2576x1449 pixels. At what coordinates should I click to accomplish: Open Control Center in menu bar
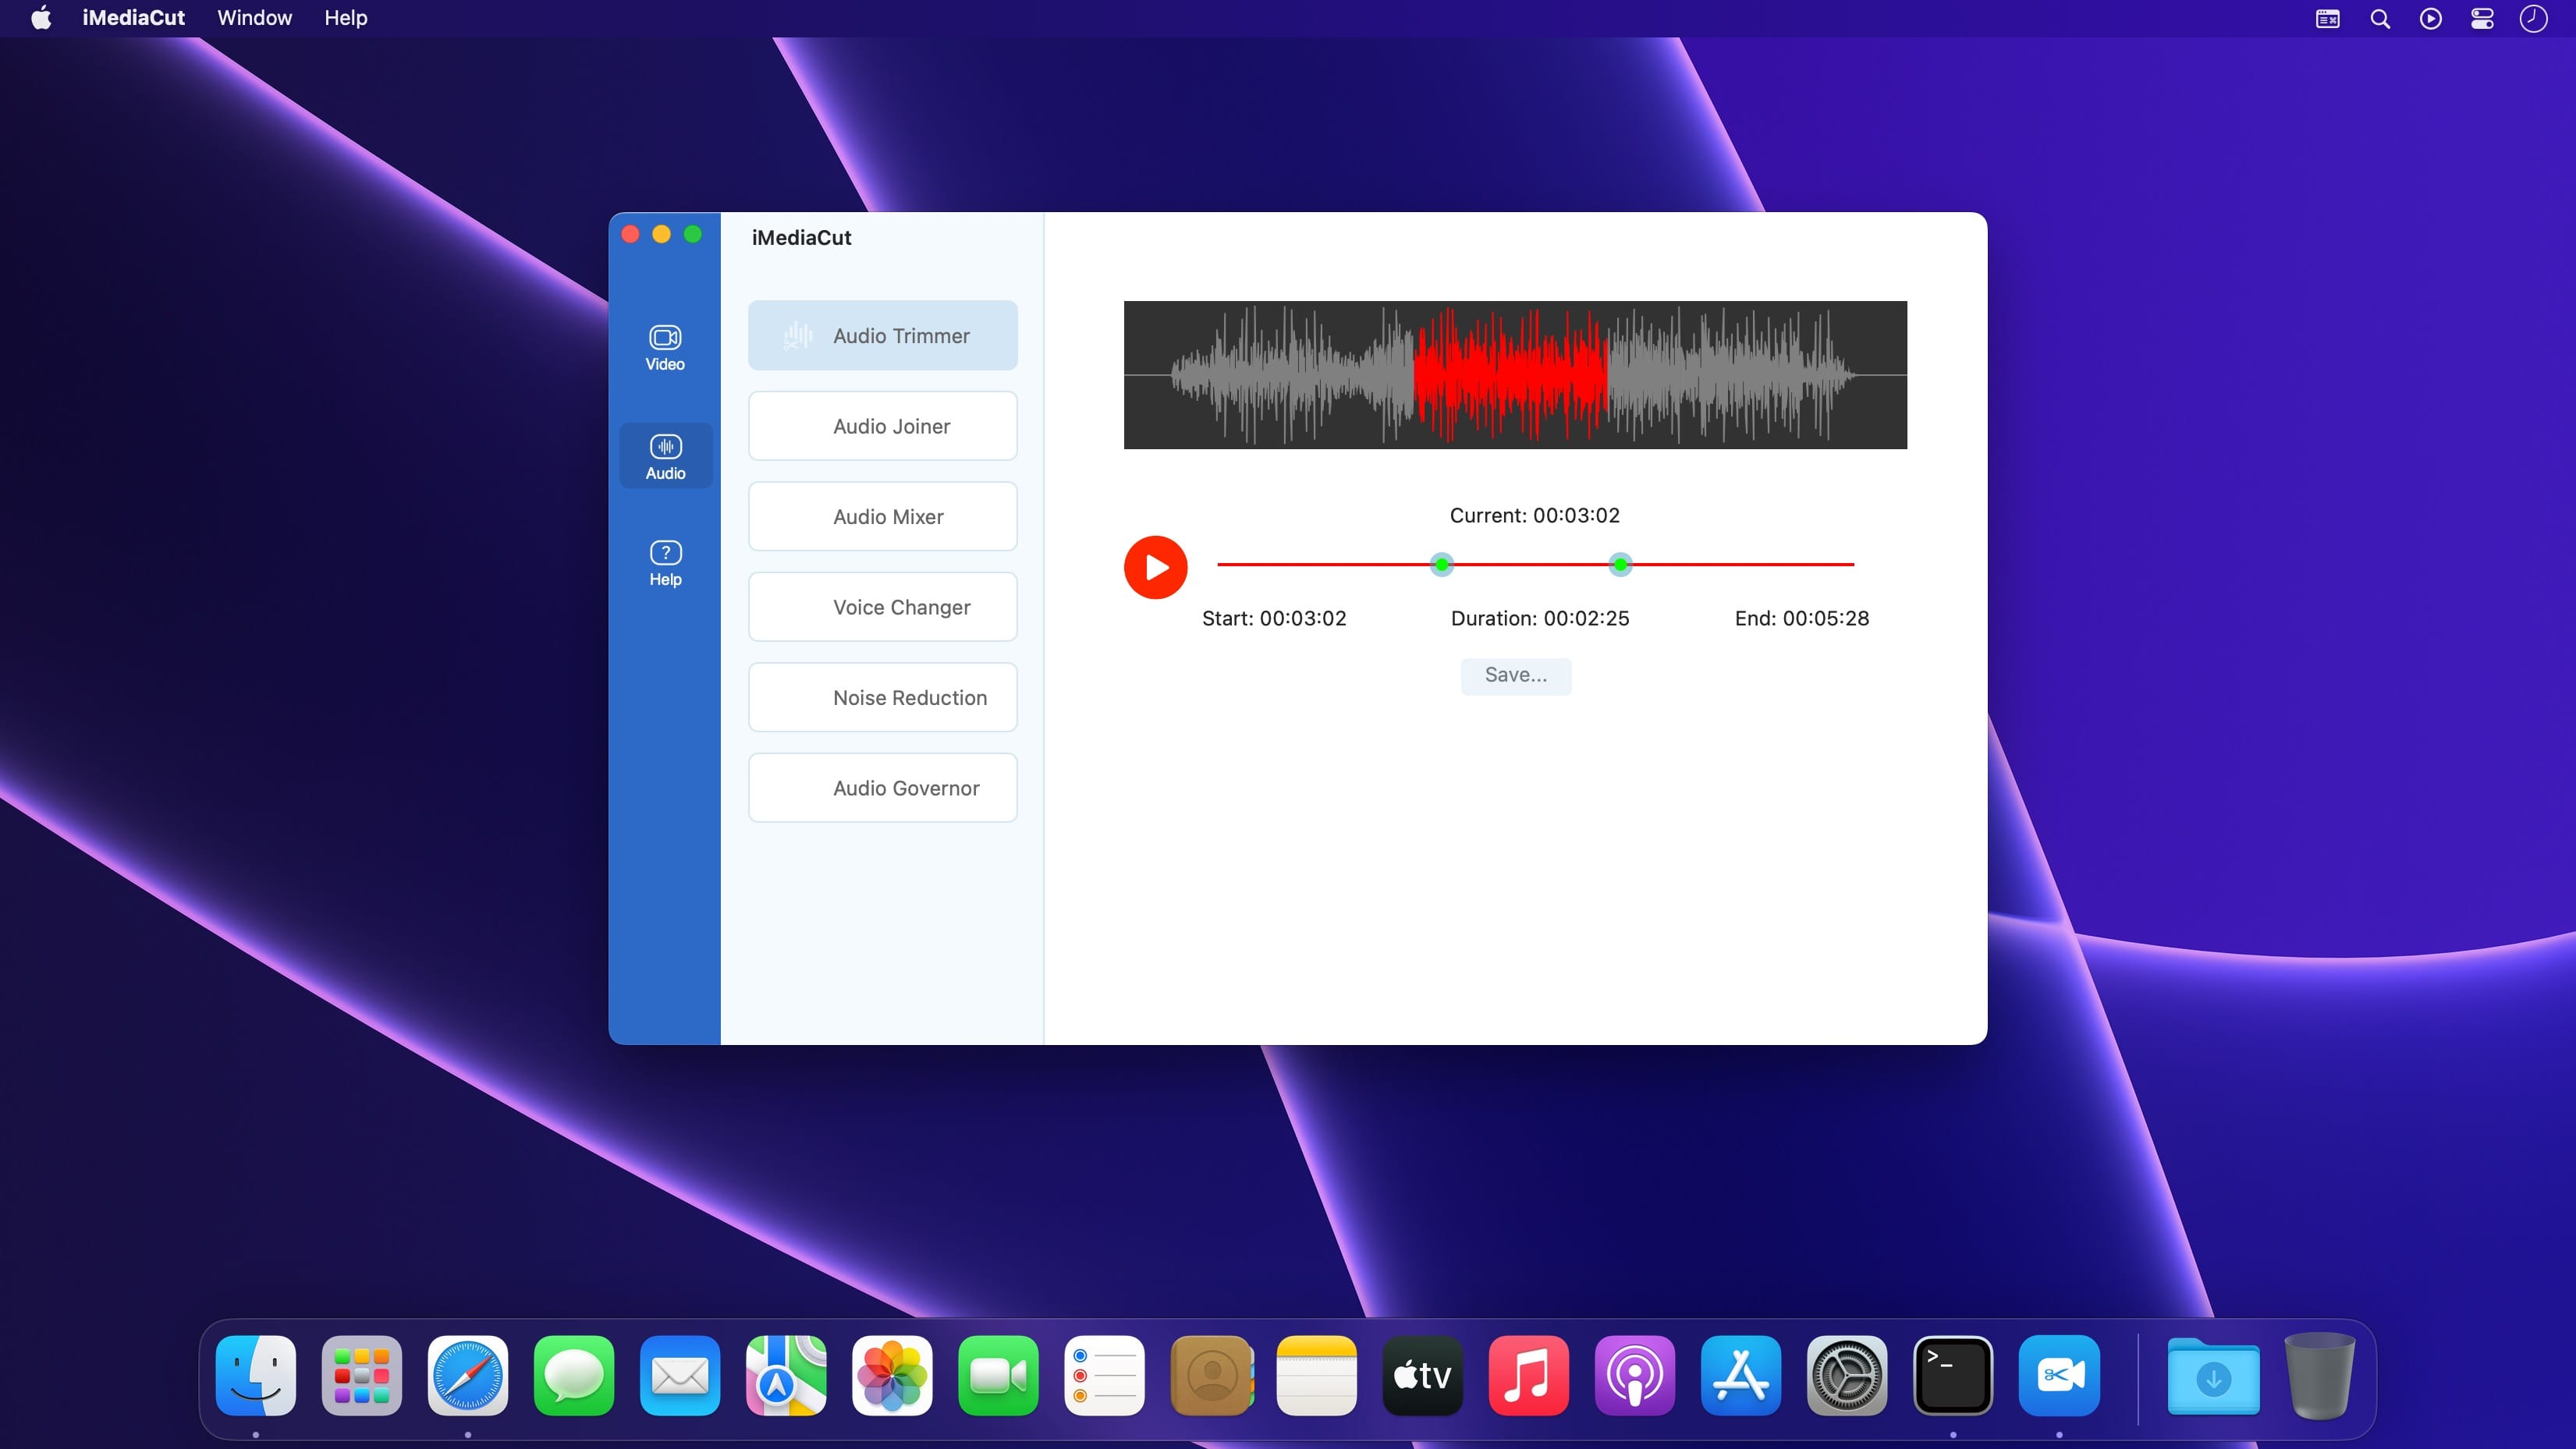(2482, 19)
